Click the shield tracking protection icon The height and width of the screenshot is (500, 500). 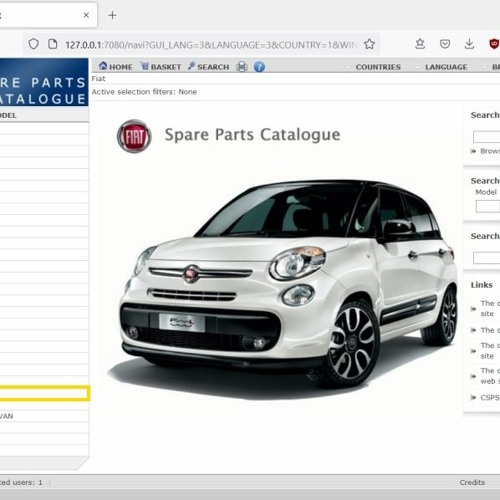point(34,44)
